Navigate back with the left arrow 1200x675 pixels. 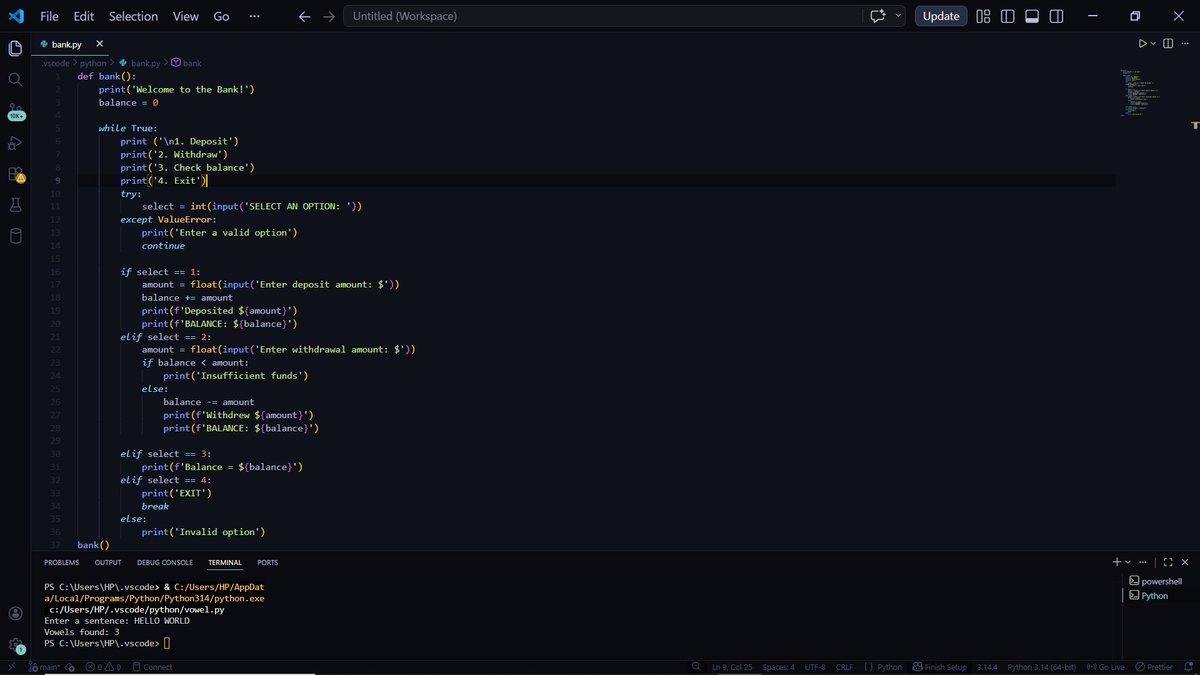pyautogui.click(x=304, y=16)
